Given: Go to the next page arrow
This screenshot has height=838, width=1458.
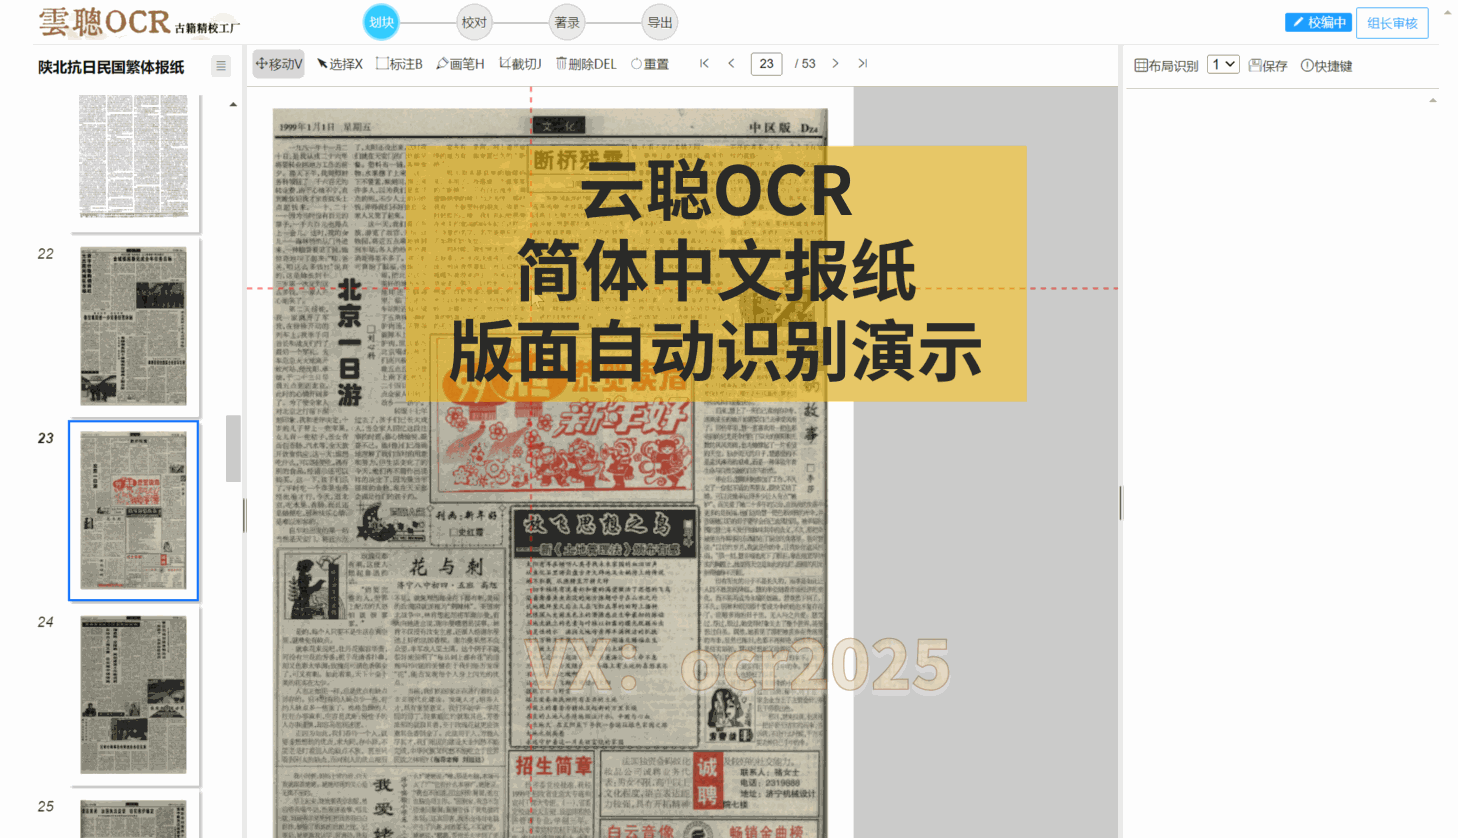Looking at the screenshot, I should click(835, 63).
